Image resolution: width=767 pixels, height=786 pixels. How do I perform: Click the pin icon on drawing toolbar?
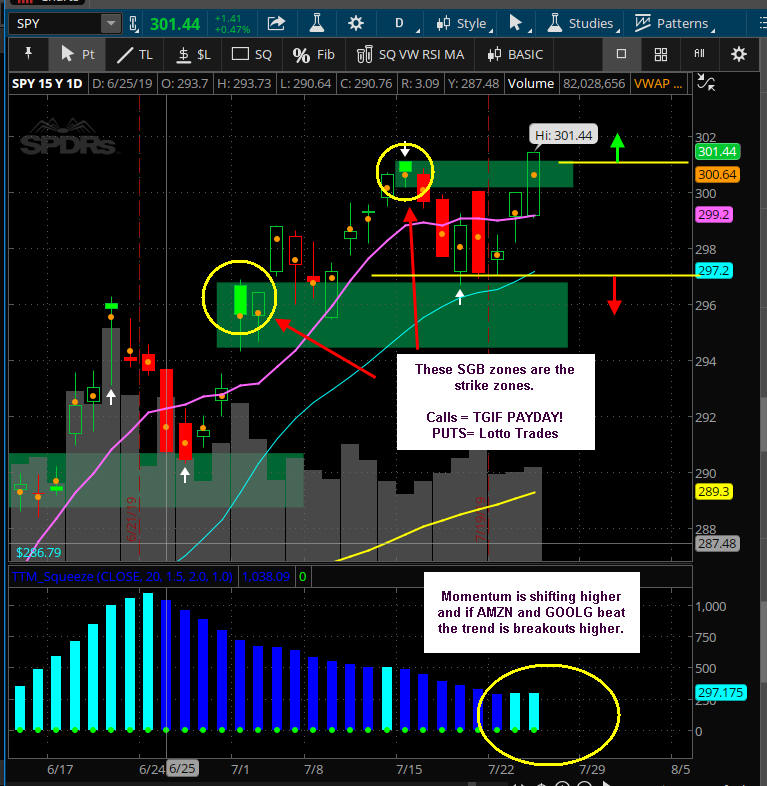click(29, 54)
